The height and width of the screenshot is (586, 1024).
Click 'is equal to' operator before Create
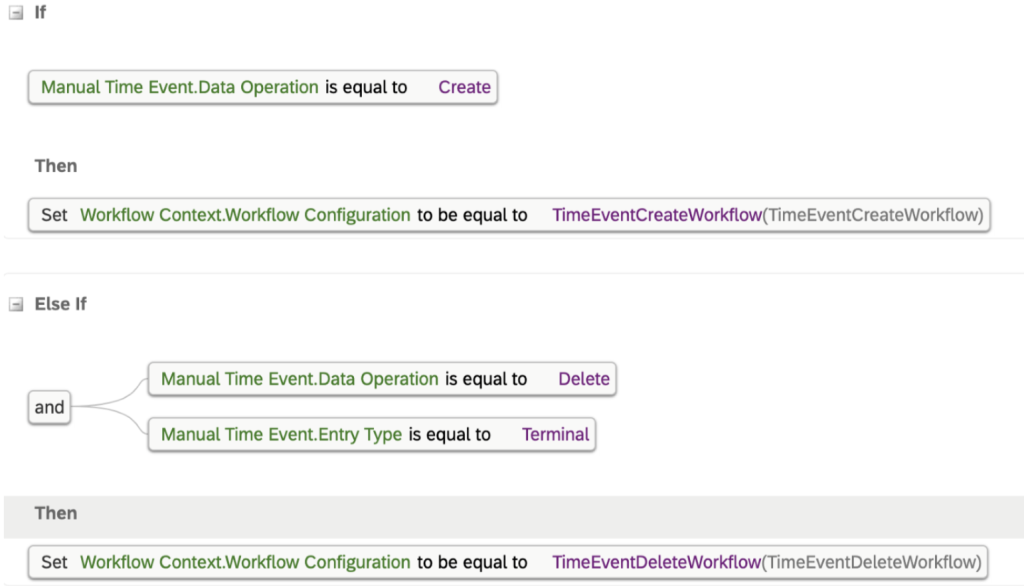(x=366, y=87)
